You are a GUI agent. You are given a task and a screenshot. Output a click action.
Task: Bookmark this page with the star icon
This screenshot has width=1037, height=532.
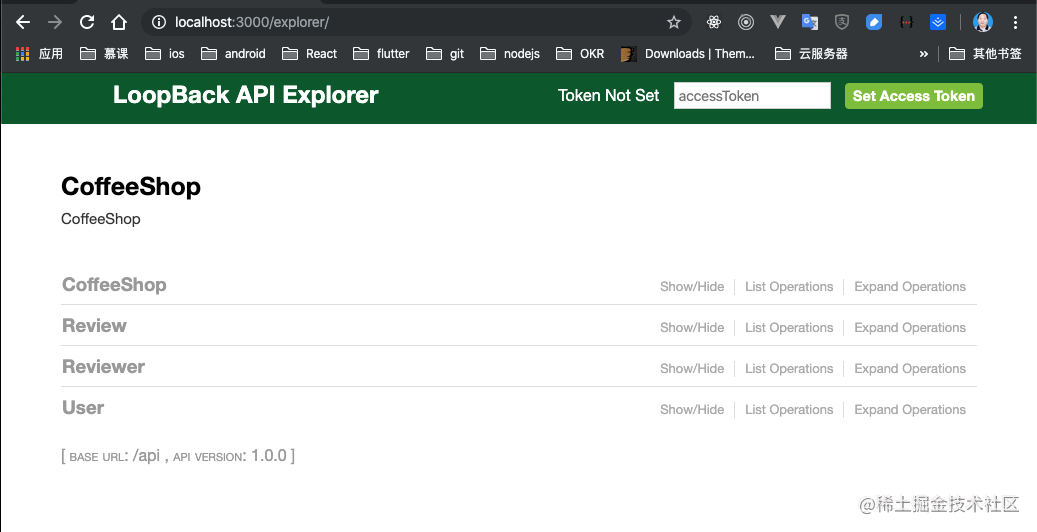674,22
